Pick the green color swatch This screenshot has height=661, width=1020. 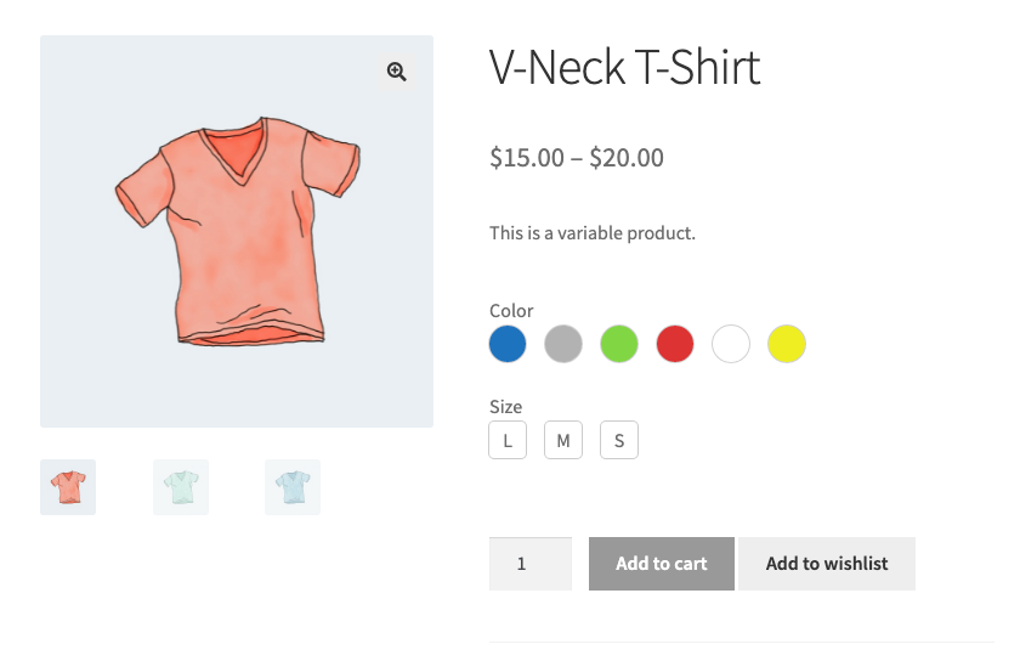pyautogui.click(x=619, y=344)
